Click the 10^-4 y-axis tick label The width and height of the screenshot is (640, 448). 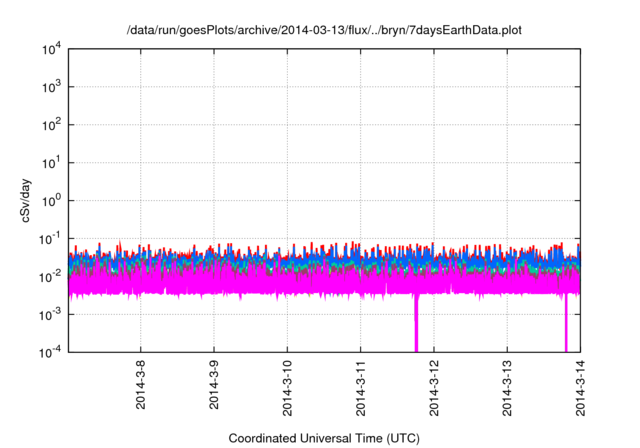point(50,352)
